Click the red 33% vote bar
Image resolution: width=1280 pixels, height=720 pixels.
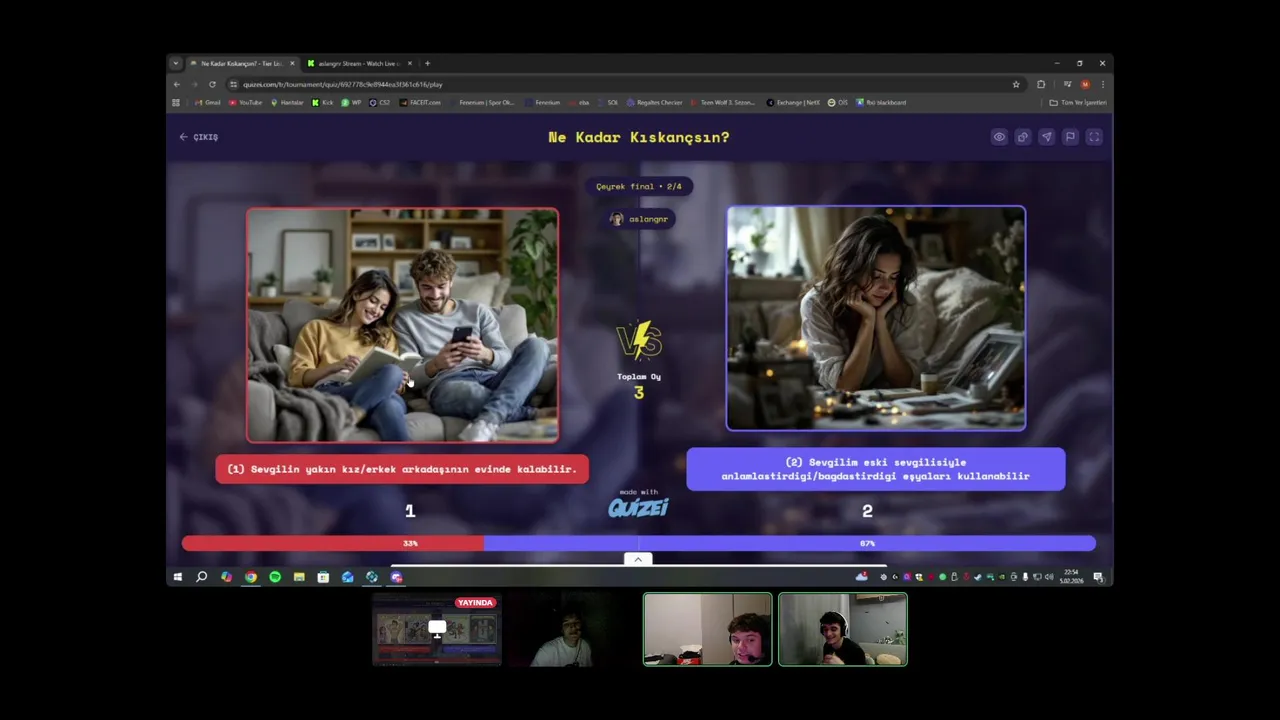pos(333,543)
